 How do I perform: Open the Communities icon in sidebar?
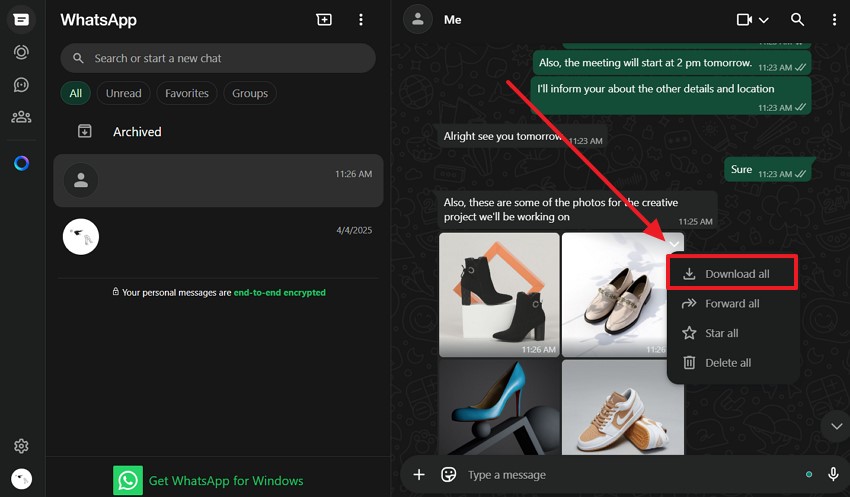21,117
